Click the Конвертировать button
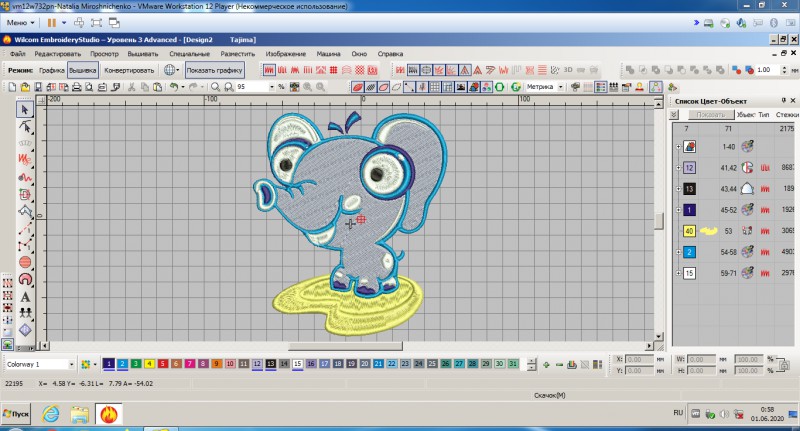800x431 pixels. (x=129, y=70)
